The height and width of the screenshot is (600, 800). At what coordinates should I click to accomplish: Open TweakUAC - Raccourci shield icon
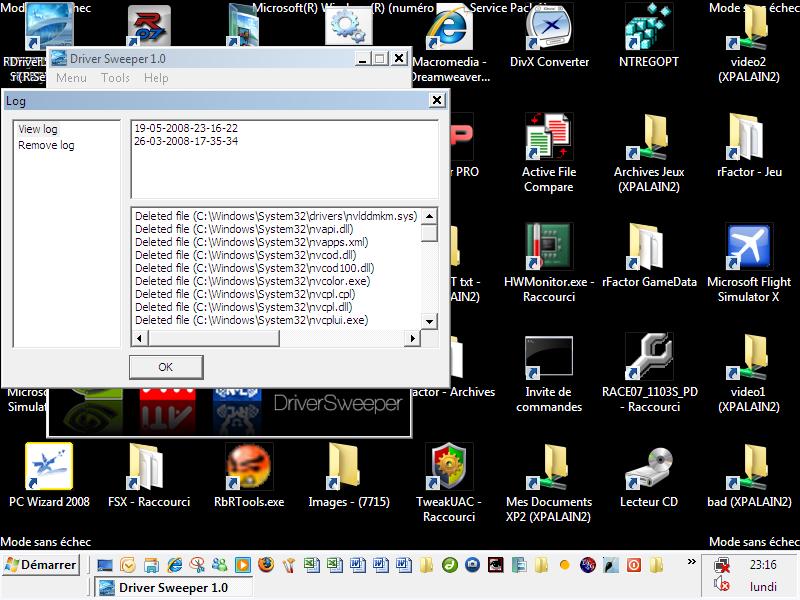coord(449,483)
